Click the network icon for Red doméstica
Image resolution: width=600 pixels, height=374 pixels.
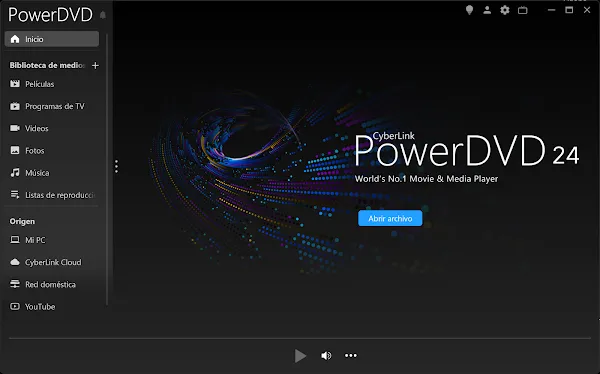pyautogui.click(x=15, y=284)
